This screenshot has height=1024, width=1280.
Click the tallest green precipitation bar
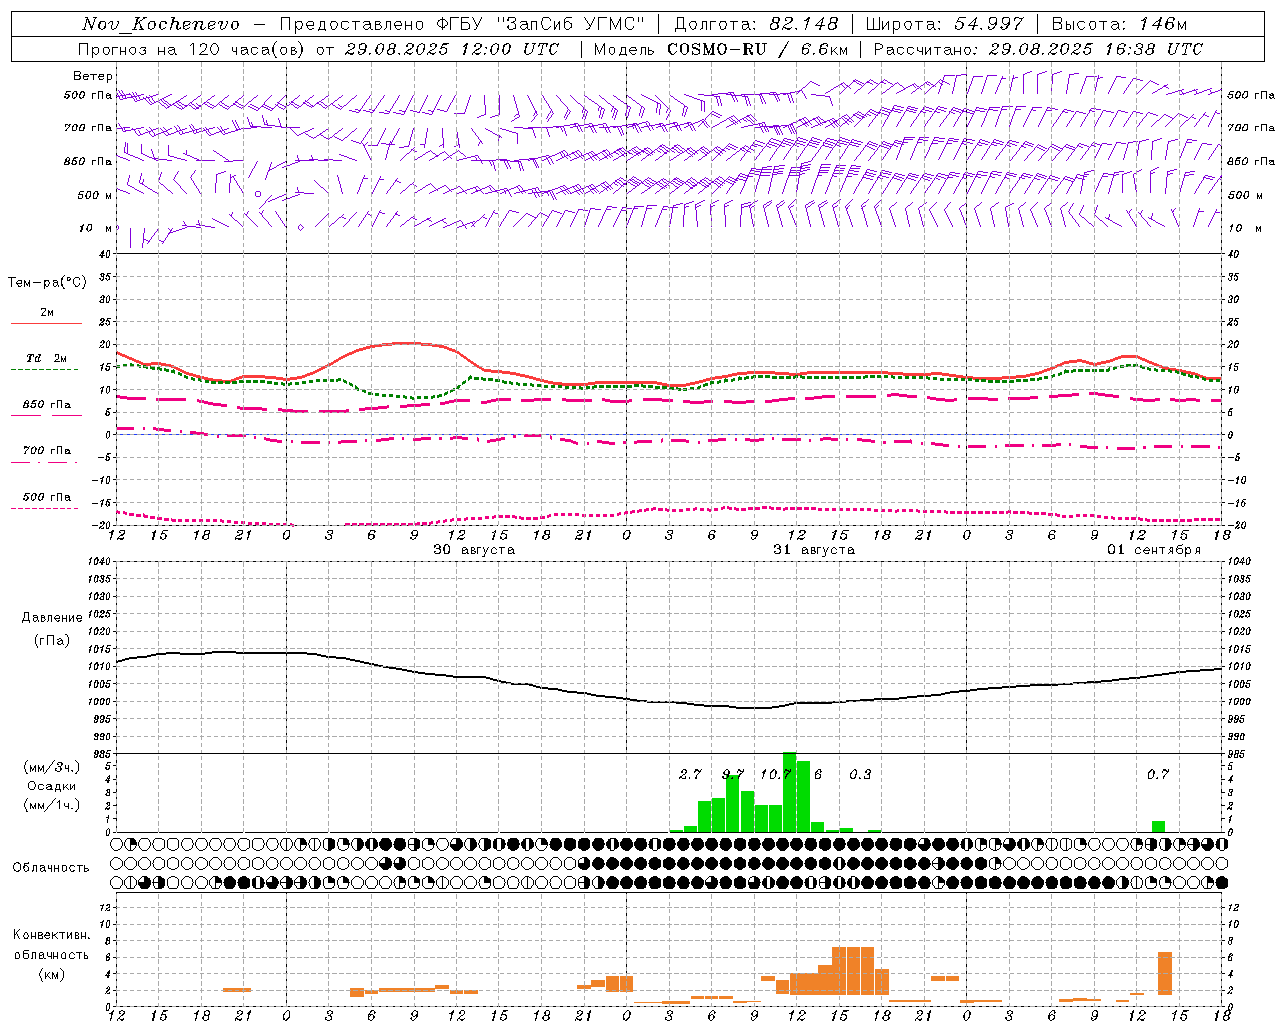pos(789,792)
